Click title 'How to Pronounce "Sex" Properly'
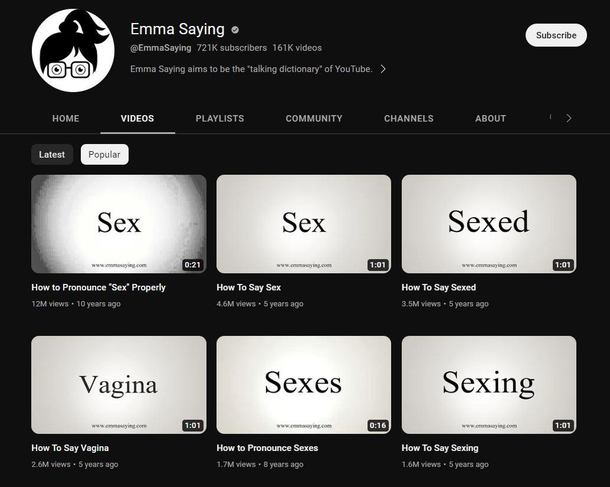Viewport: 610px width, 487px height. (98, 287)
